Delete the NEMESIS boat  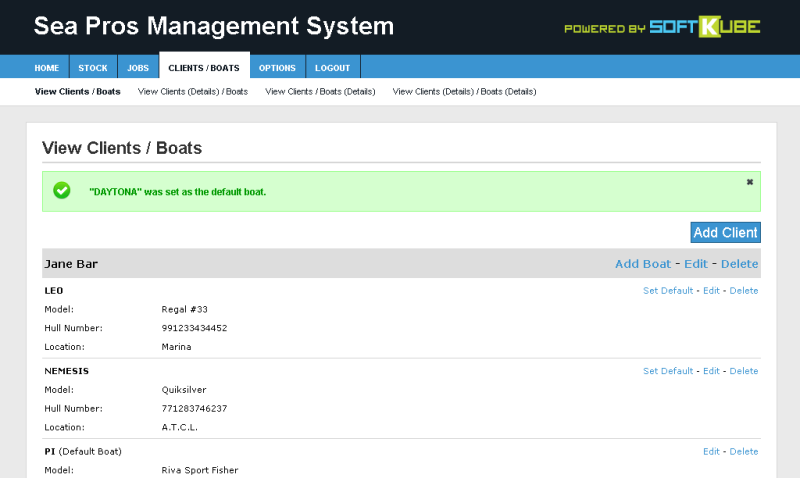click(x=744, y=371)
